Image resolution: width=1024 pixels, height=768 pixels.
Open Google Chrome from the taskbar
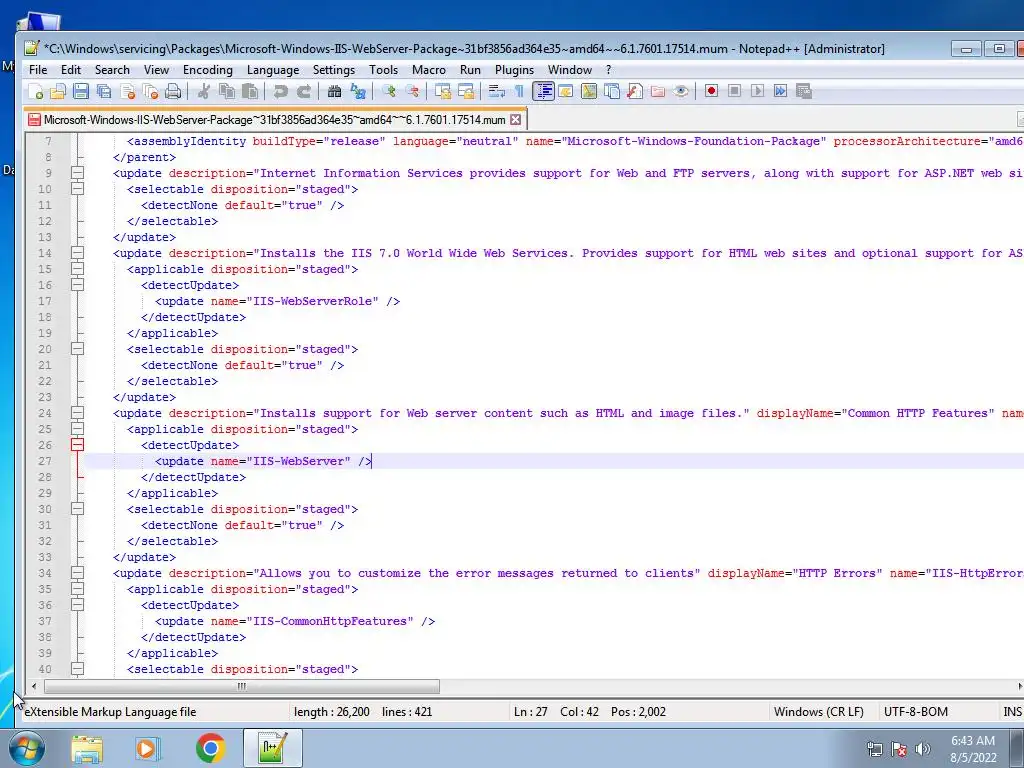tap(210, 748)
